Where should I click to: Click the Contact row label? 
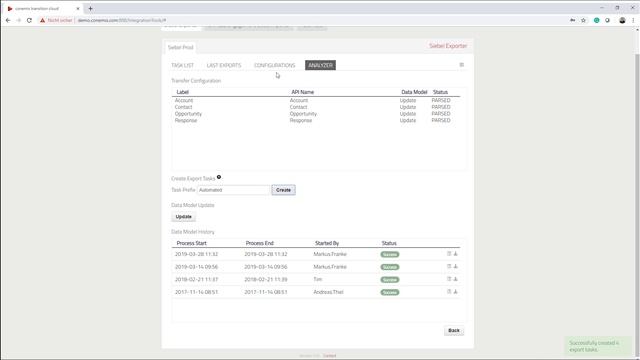[183, 107]
